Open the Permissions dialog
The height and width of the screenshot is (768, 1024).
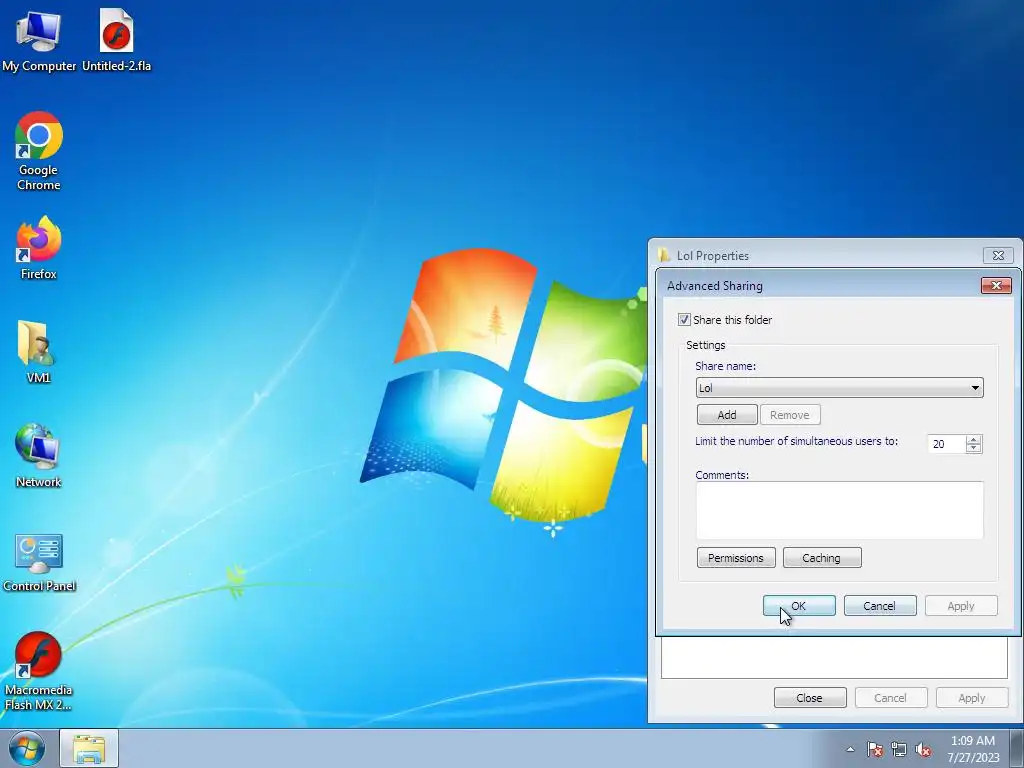pyautogui.click(x=736, y=558)
